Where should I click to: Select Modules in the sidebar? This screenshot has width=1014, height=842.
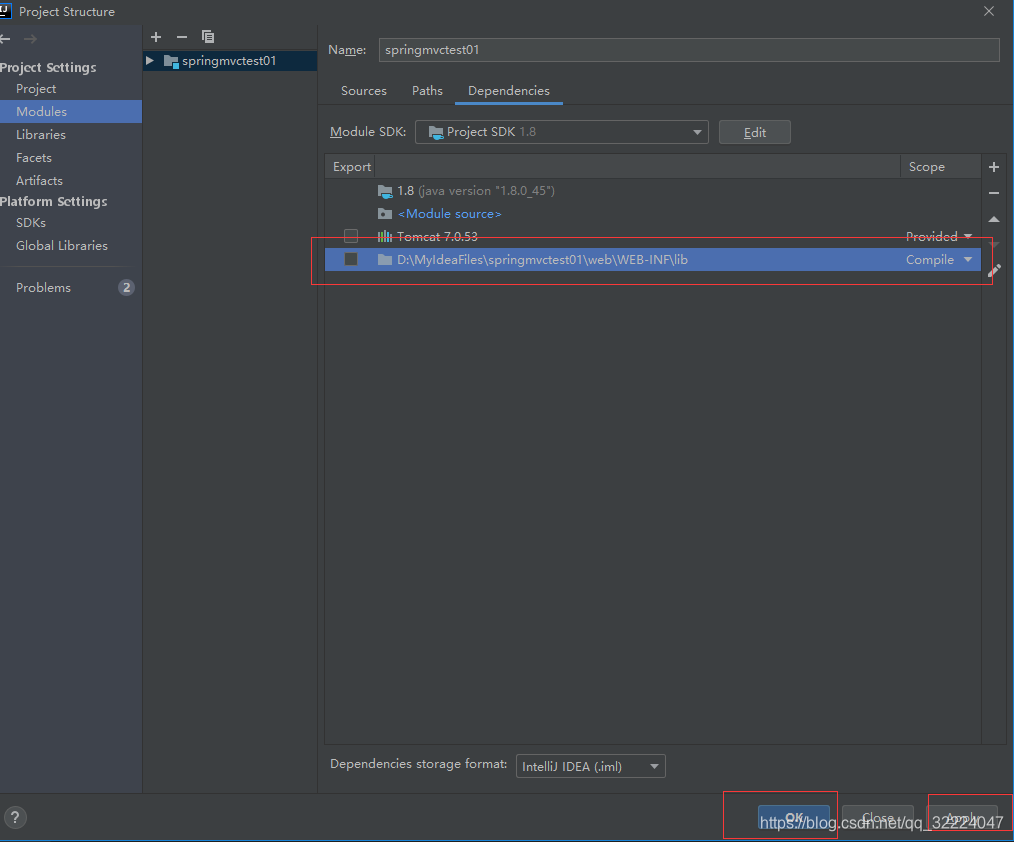[x=71, y=111]
